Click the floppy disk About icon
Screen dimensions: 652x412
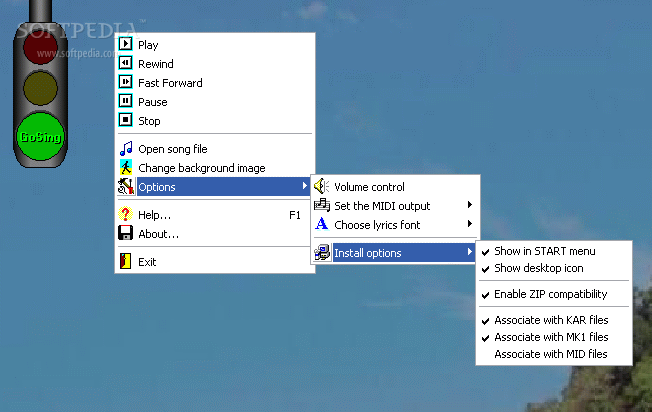(x=126, y=233)
